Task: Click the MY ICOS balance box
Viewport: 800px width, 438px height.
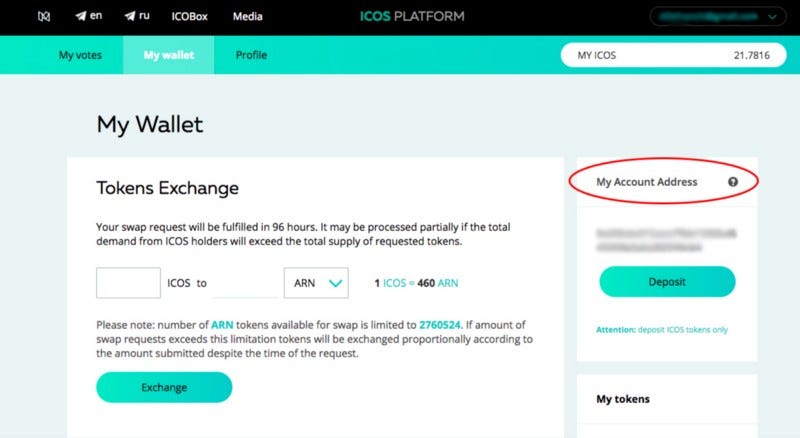Action: 673,55
